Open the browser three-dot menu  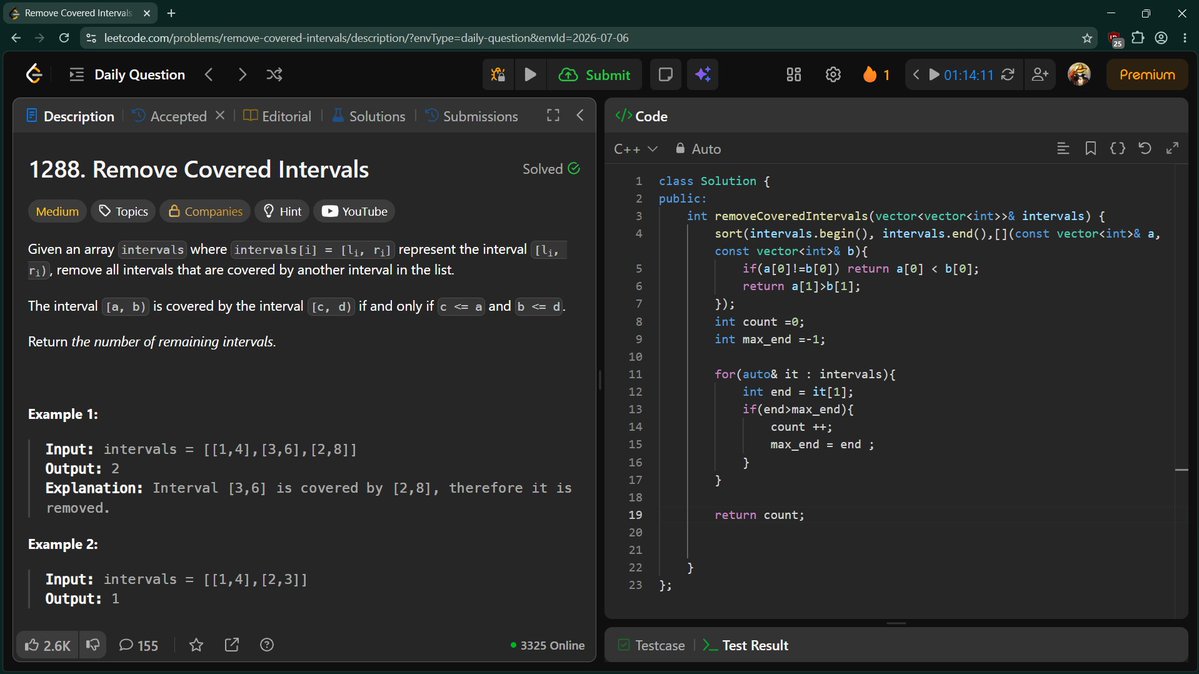point(1184,37)
